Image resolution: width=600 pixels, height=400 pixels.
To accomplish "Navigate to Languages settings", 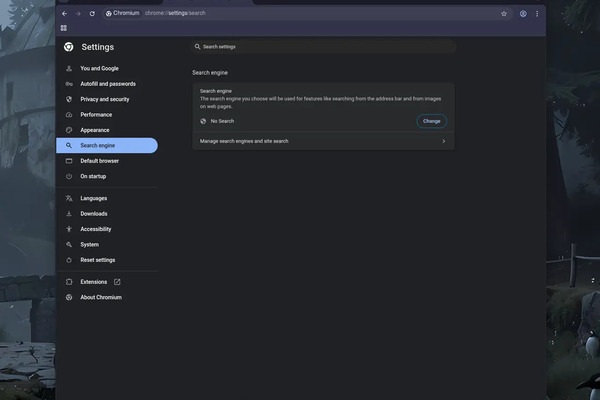I will coord(93,198).
